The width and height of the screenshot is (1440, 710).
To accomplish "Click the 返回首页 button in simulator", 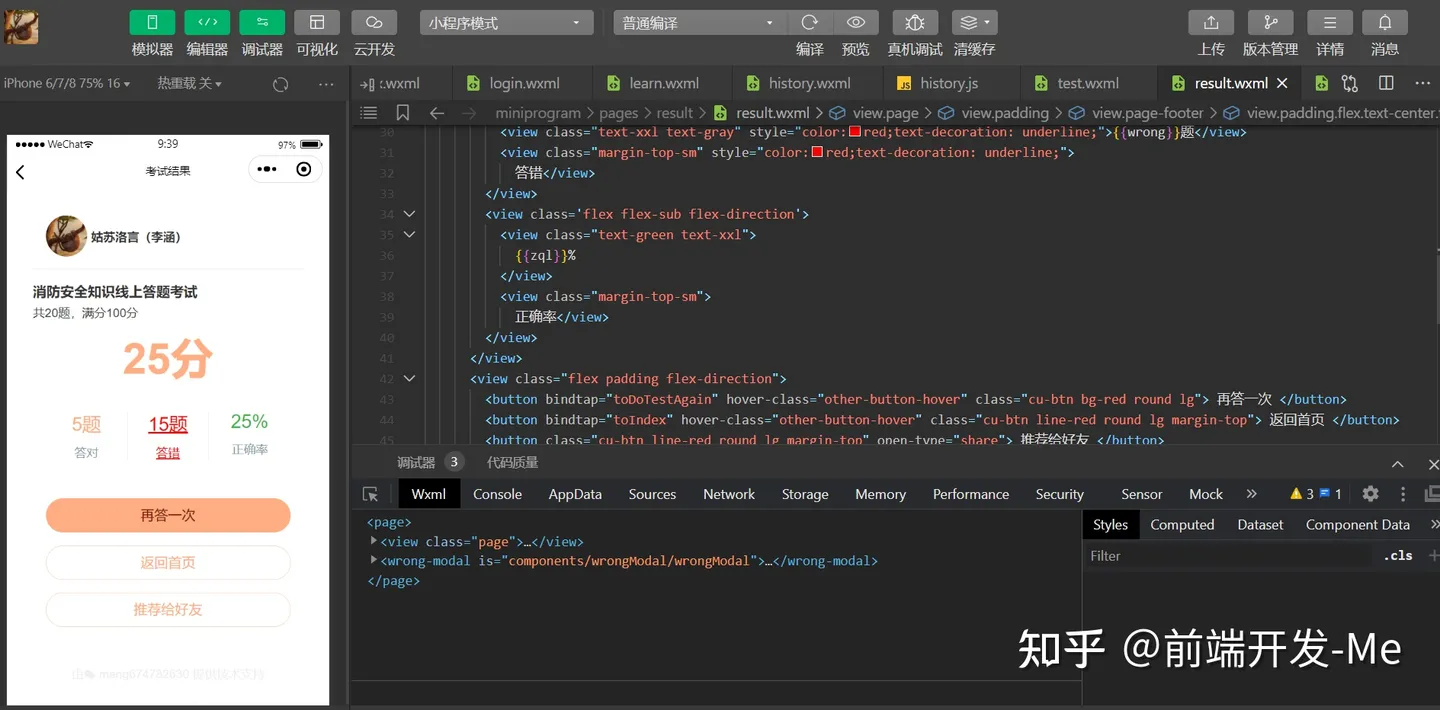I will [x=168, y=562].
